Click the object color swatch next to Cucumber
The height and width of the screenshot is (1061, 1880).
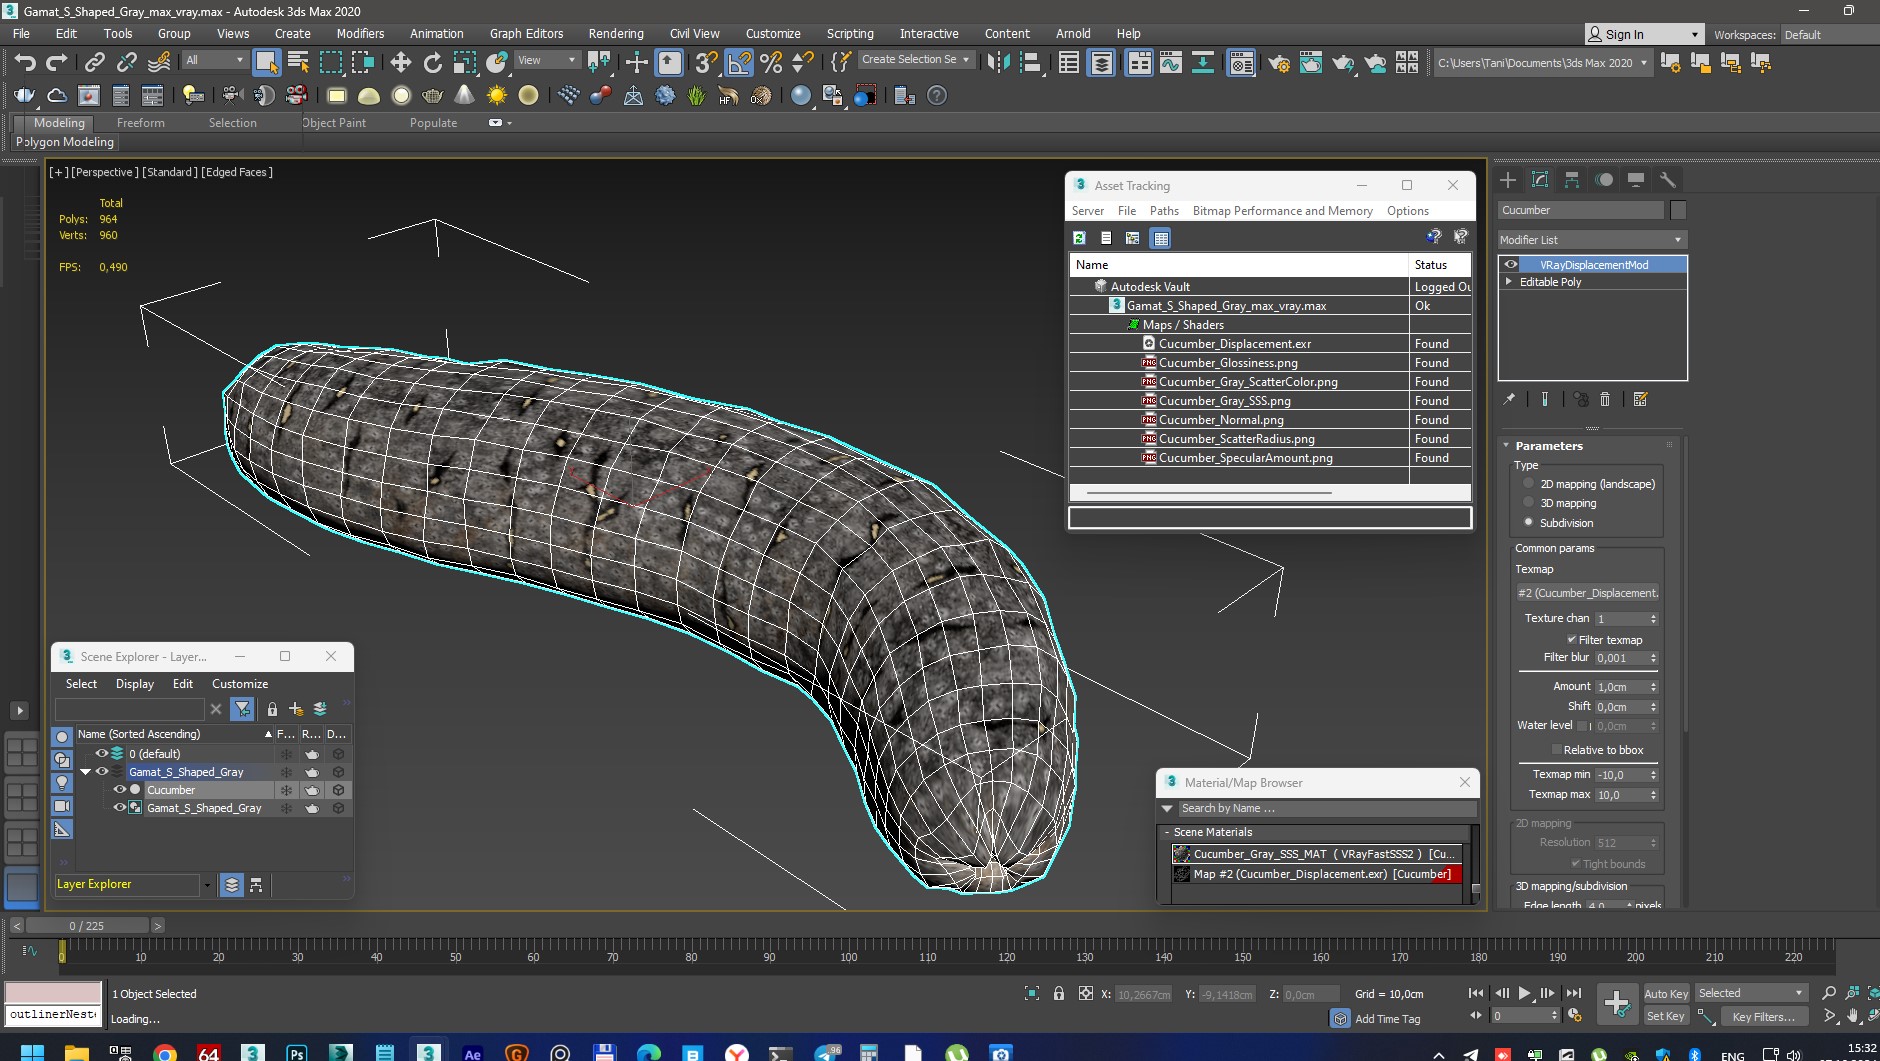pos(1678,210)
